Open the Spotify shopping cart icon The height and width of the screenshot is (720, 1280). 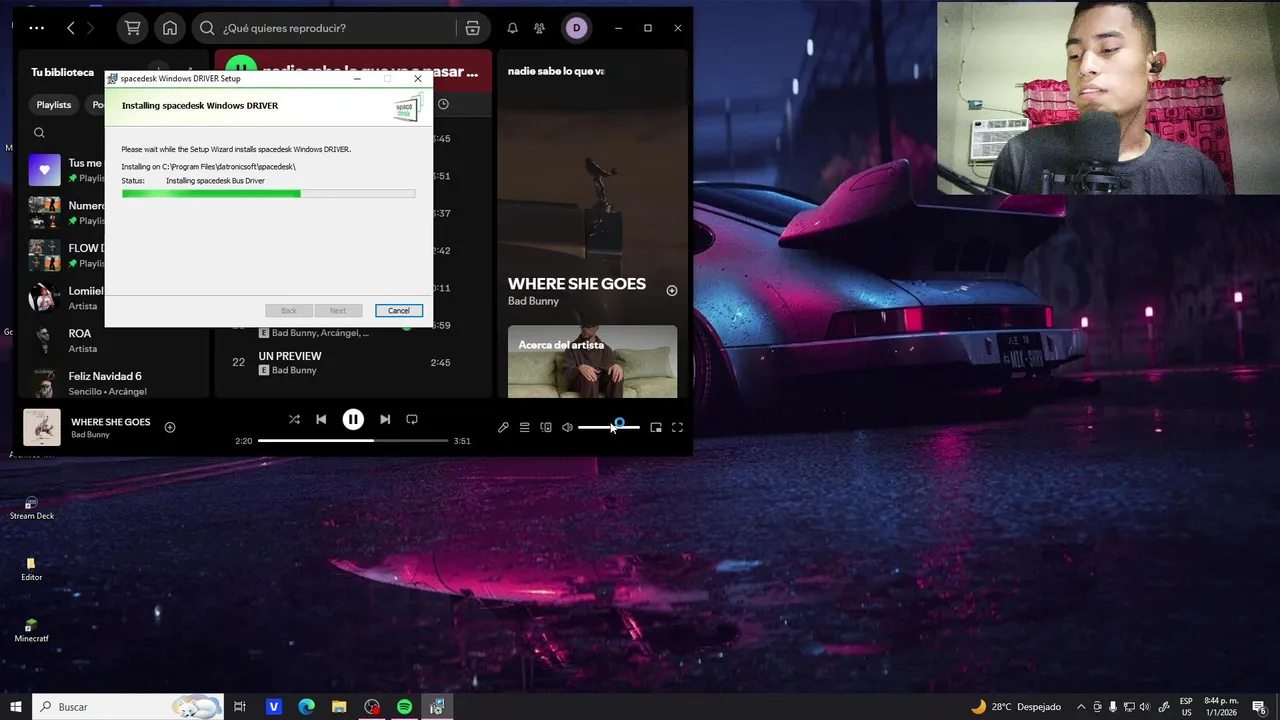tap(132, 28)
